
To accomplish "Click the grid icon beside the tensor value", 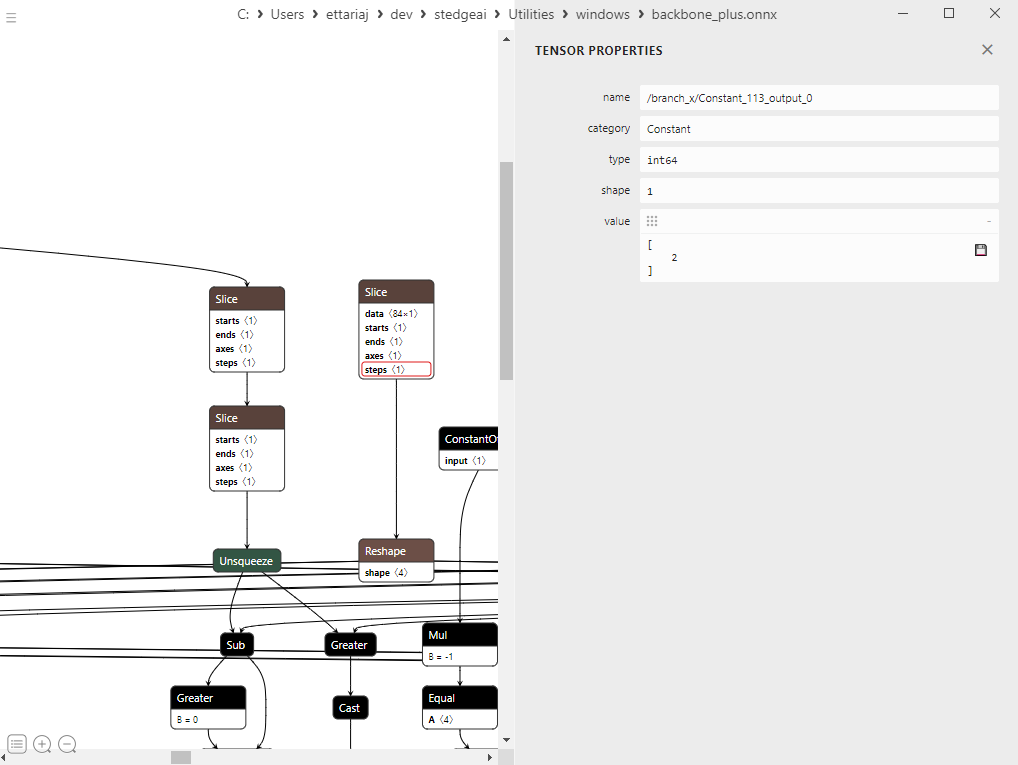I will click(651, 220).
